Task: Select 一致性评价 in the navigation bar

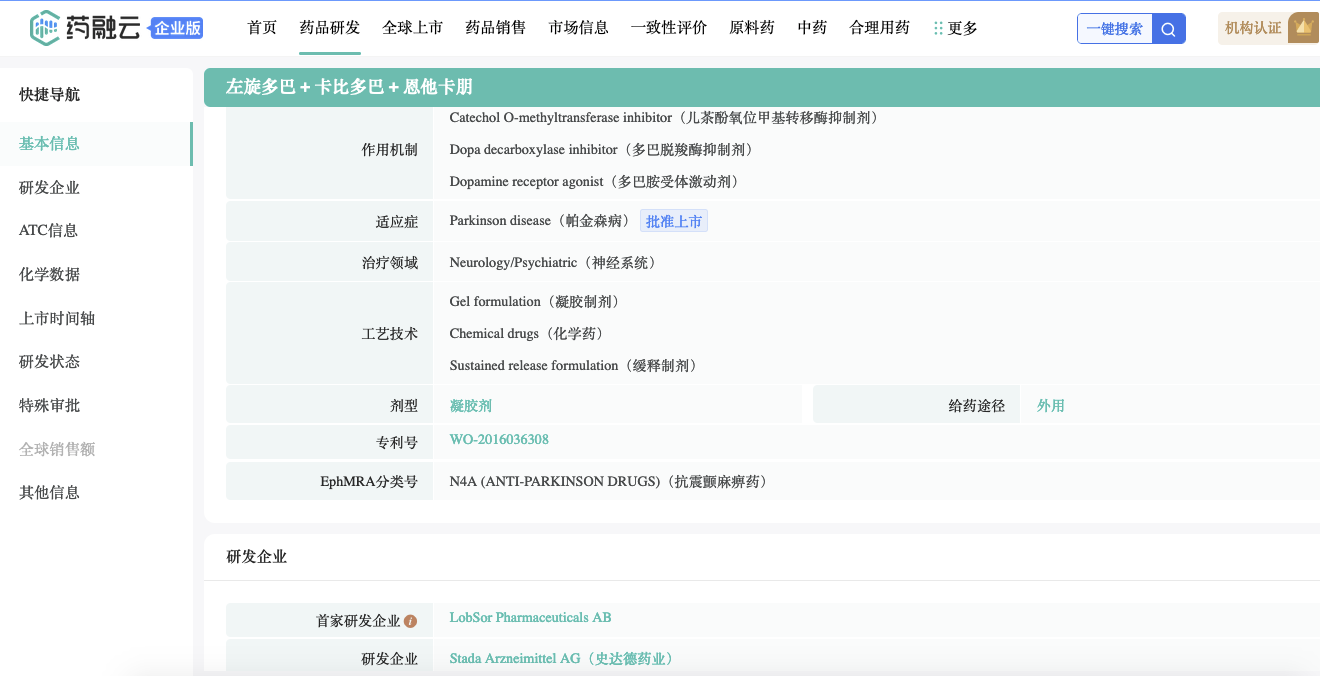Action: coord(668,28)
